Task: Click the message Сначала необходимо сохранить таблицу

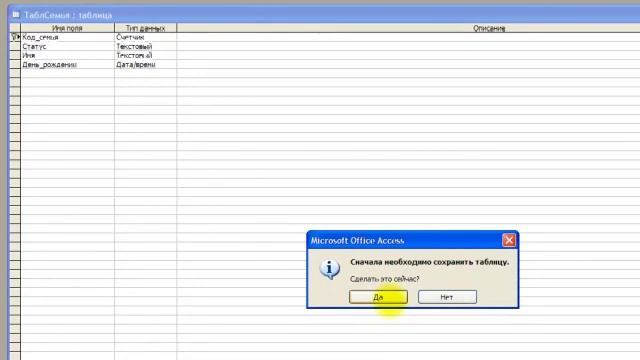Action: tap(429, 262)
